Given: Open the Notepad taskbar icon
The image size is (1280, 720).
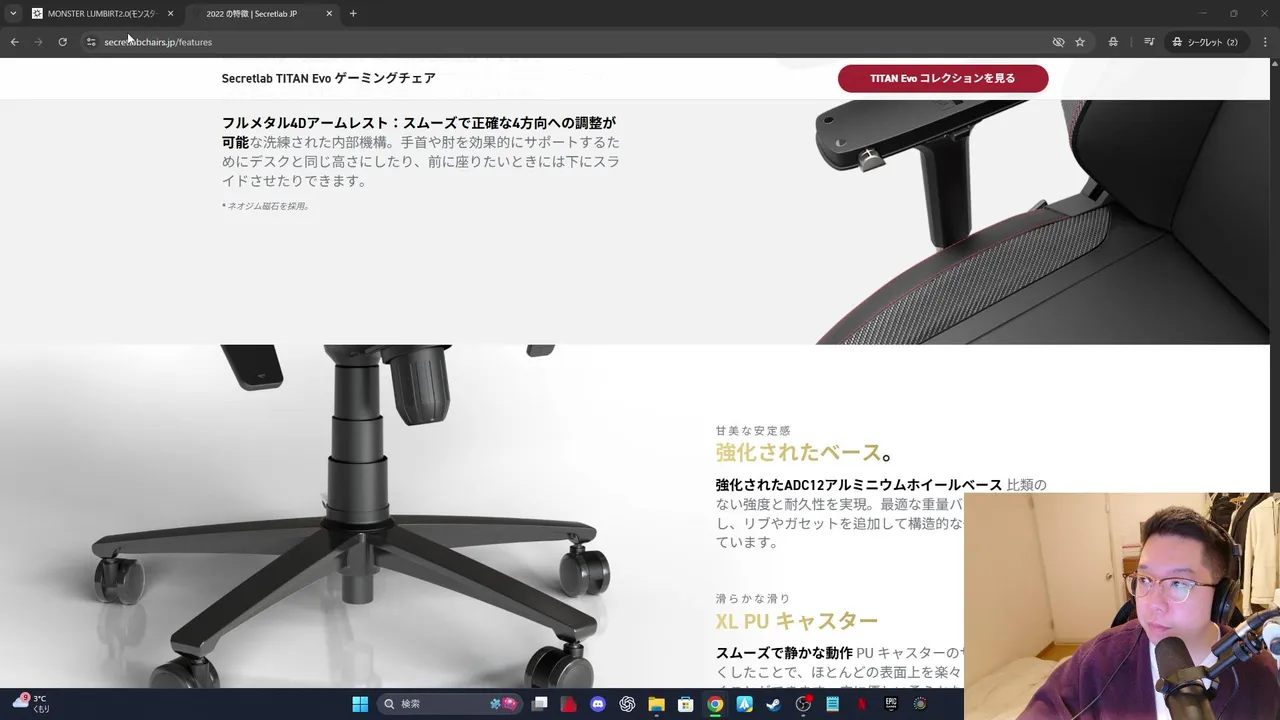Looking at the screenshot, I should click(832, 704).
